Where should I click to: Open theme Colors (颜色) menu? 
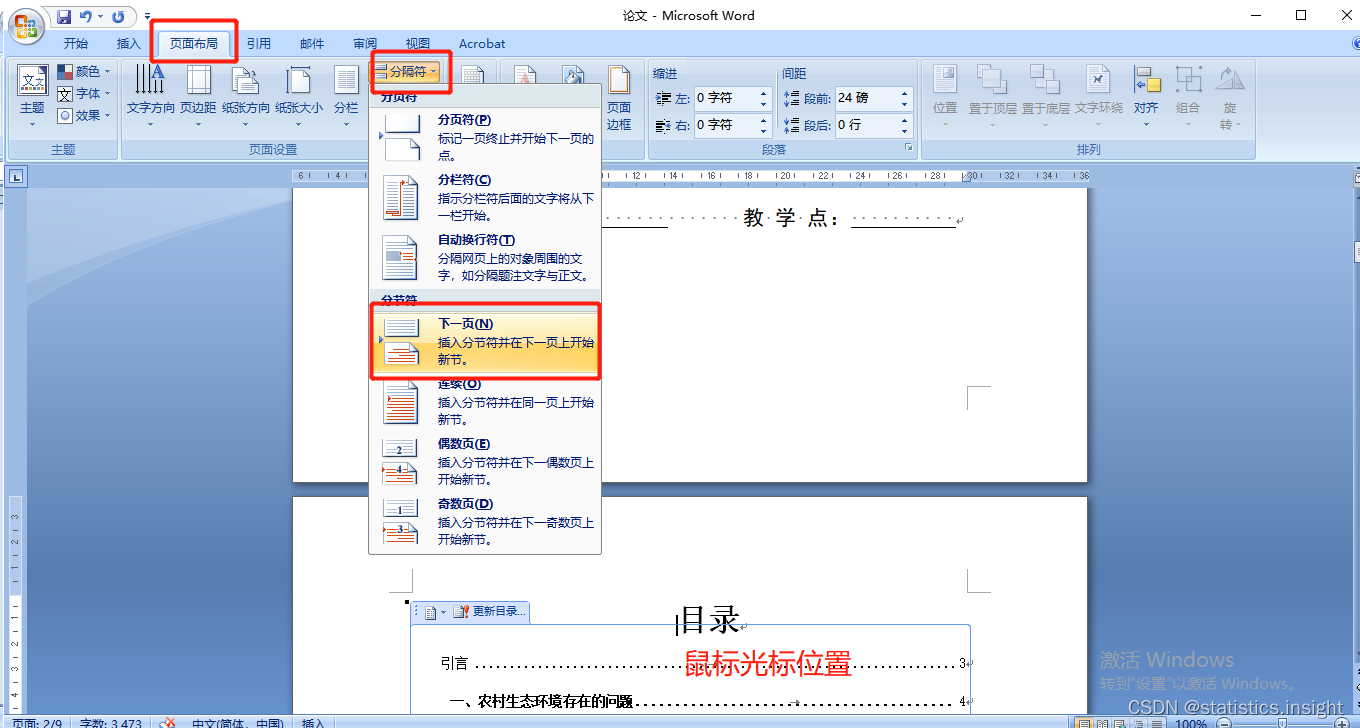click(85, 72)
